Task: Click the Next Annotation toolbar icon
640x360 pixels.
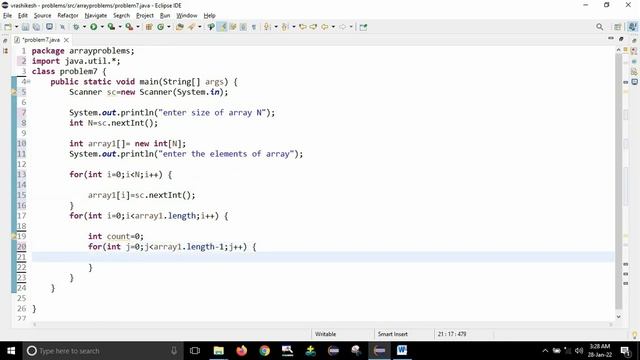Action: click(267, 27)
